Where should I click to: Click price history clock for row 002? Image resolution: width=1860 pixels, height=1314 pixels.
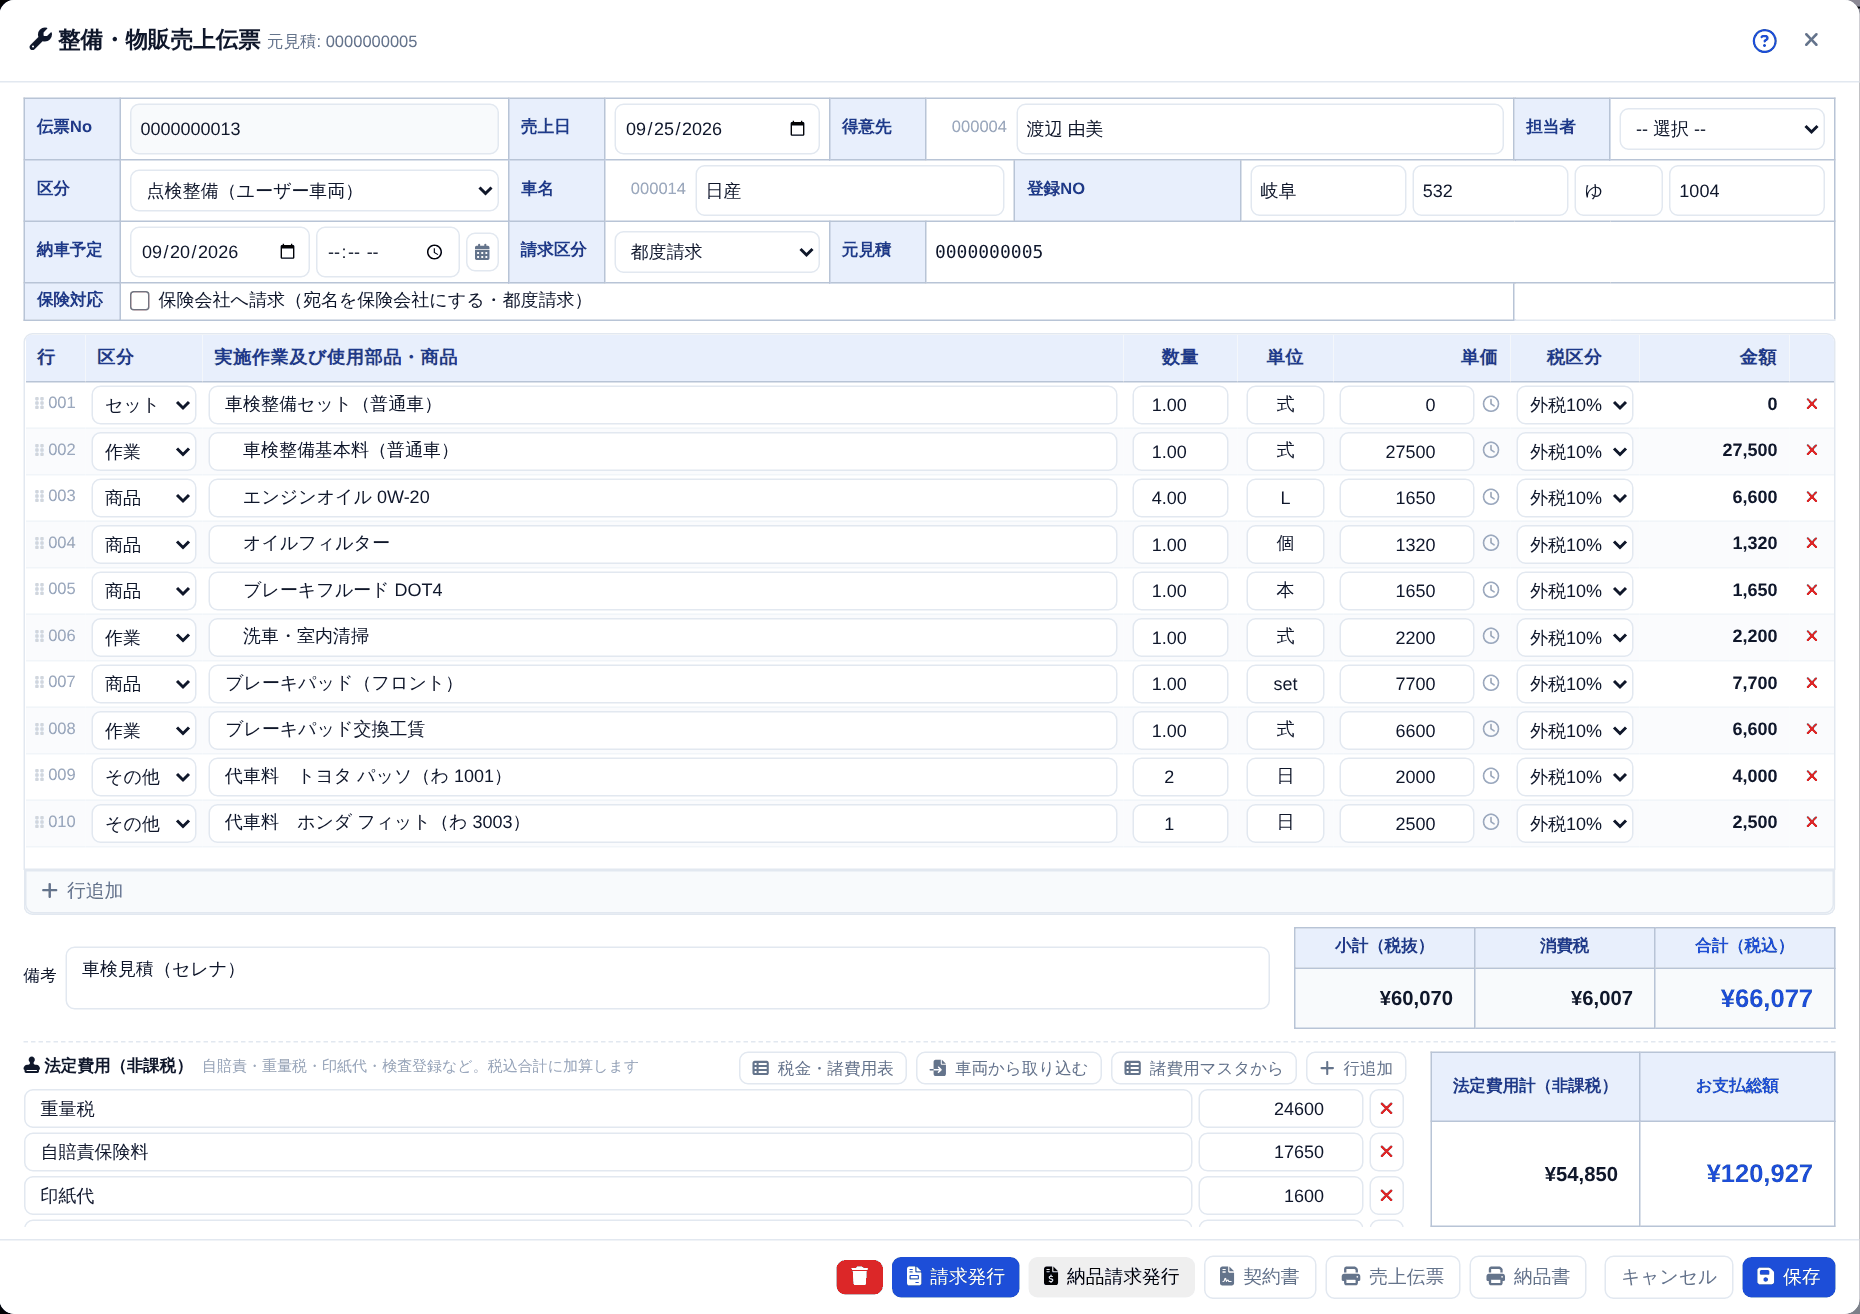pyautogui.click(x=1490, y=450)
